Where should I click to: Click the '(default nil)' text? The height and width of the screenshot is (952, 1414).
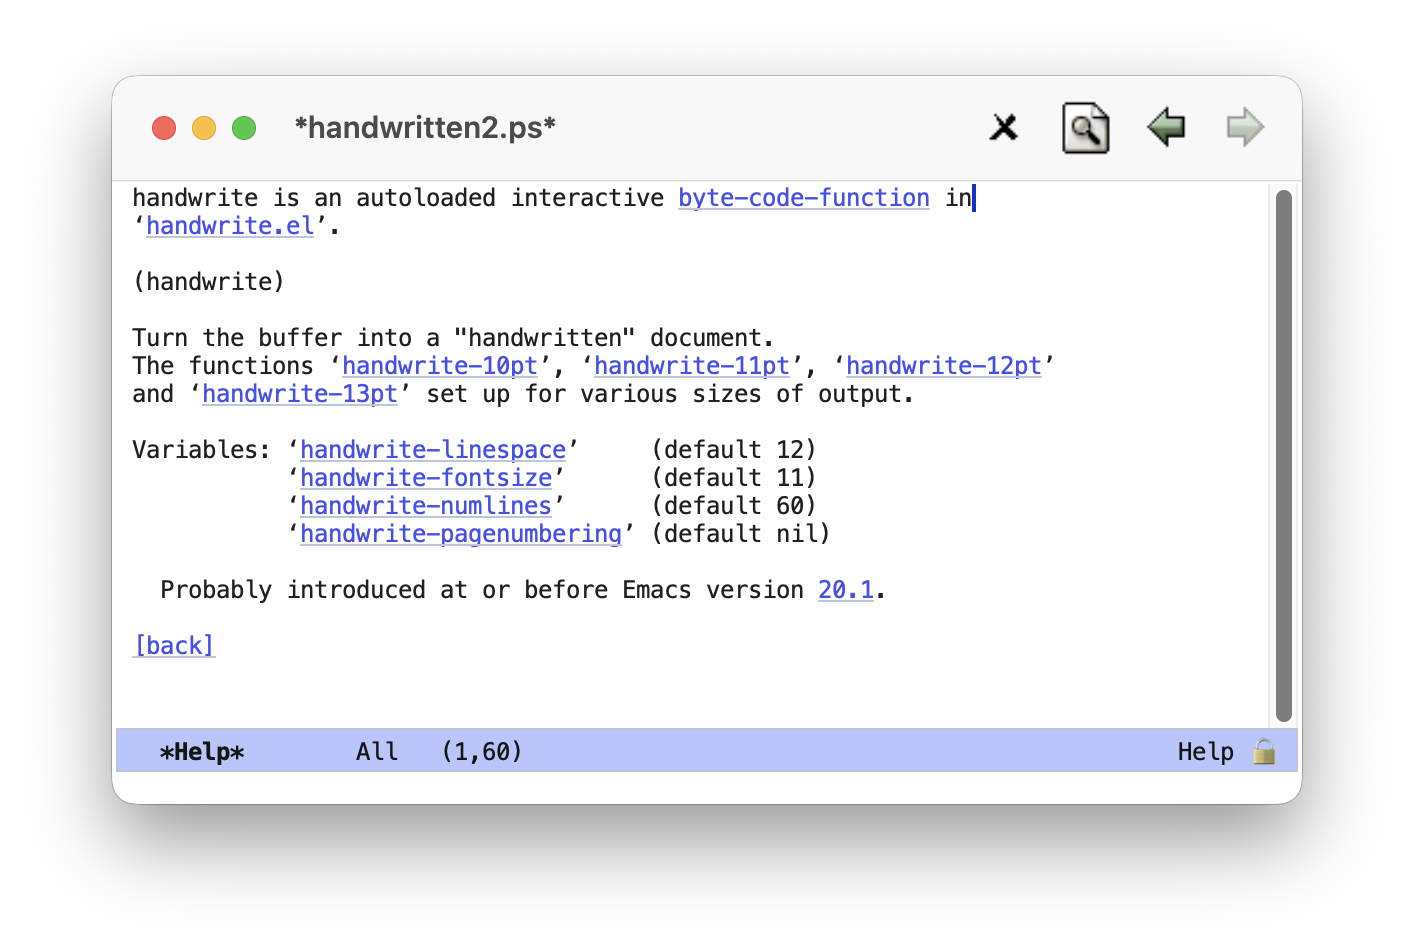coord(741,534)
